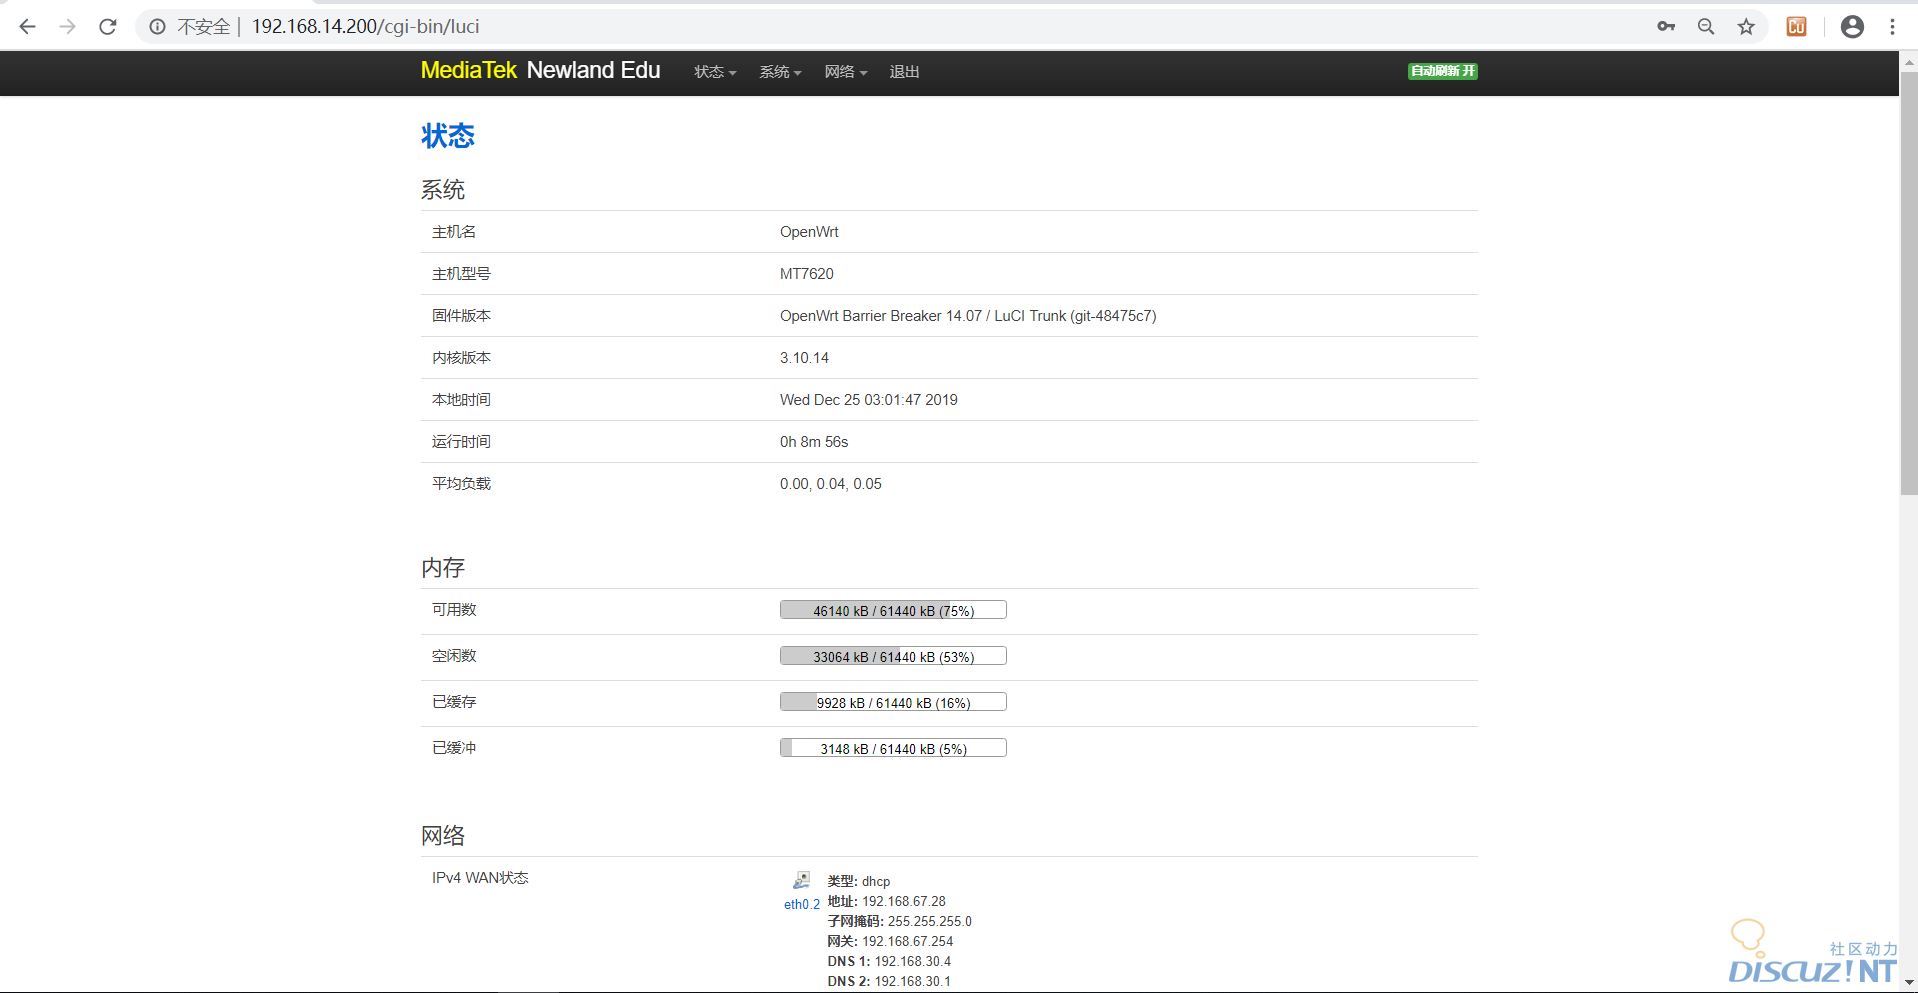Open Chrome's three-dot menu
1918x993 pixels.
tap(1892, 27)
